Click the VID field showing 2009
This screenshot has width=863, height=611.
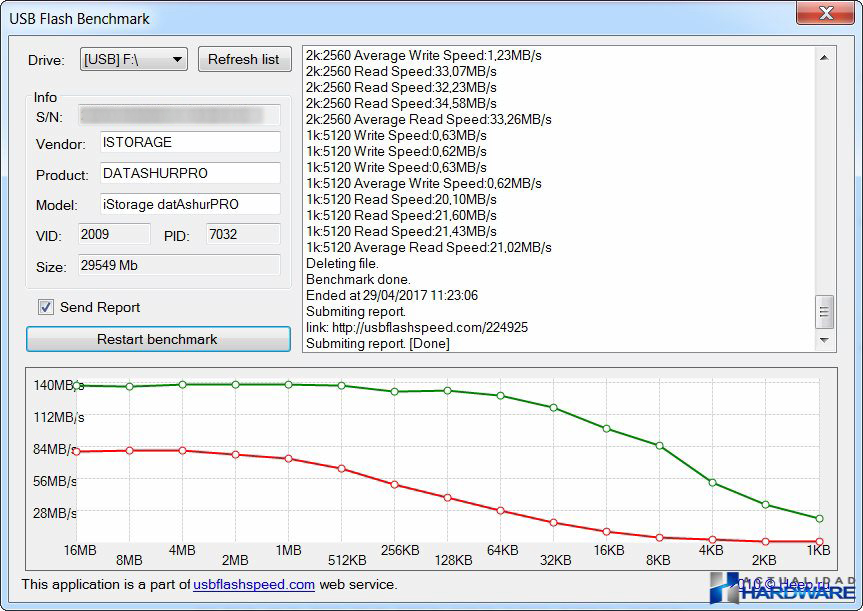114,234
